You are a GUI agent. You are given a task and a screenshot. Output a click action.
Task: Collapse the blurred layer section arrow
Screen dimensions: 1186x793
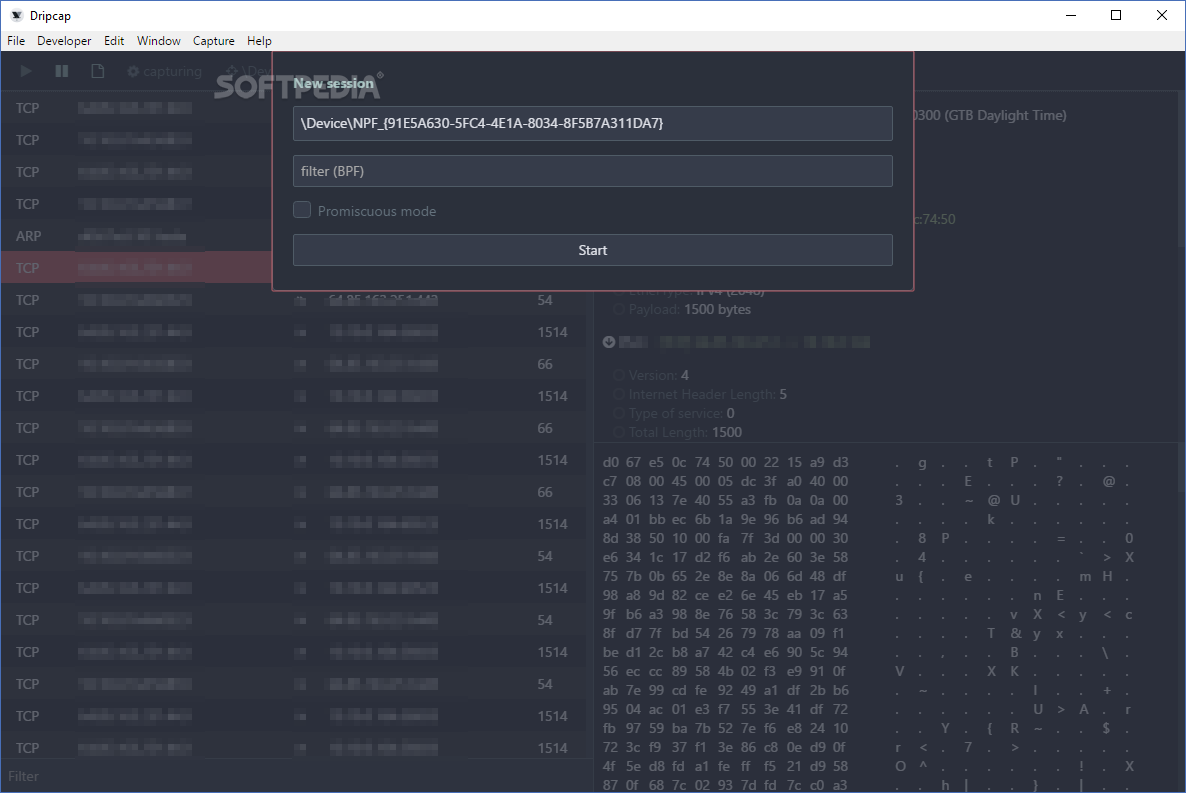pyautogui.click(x=609, y=342)
